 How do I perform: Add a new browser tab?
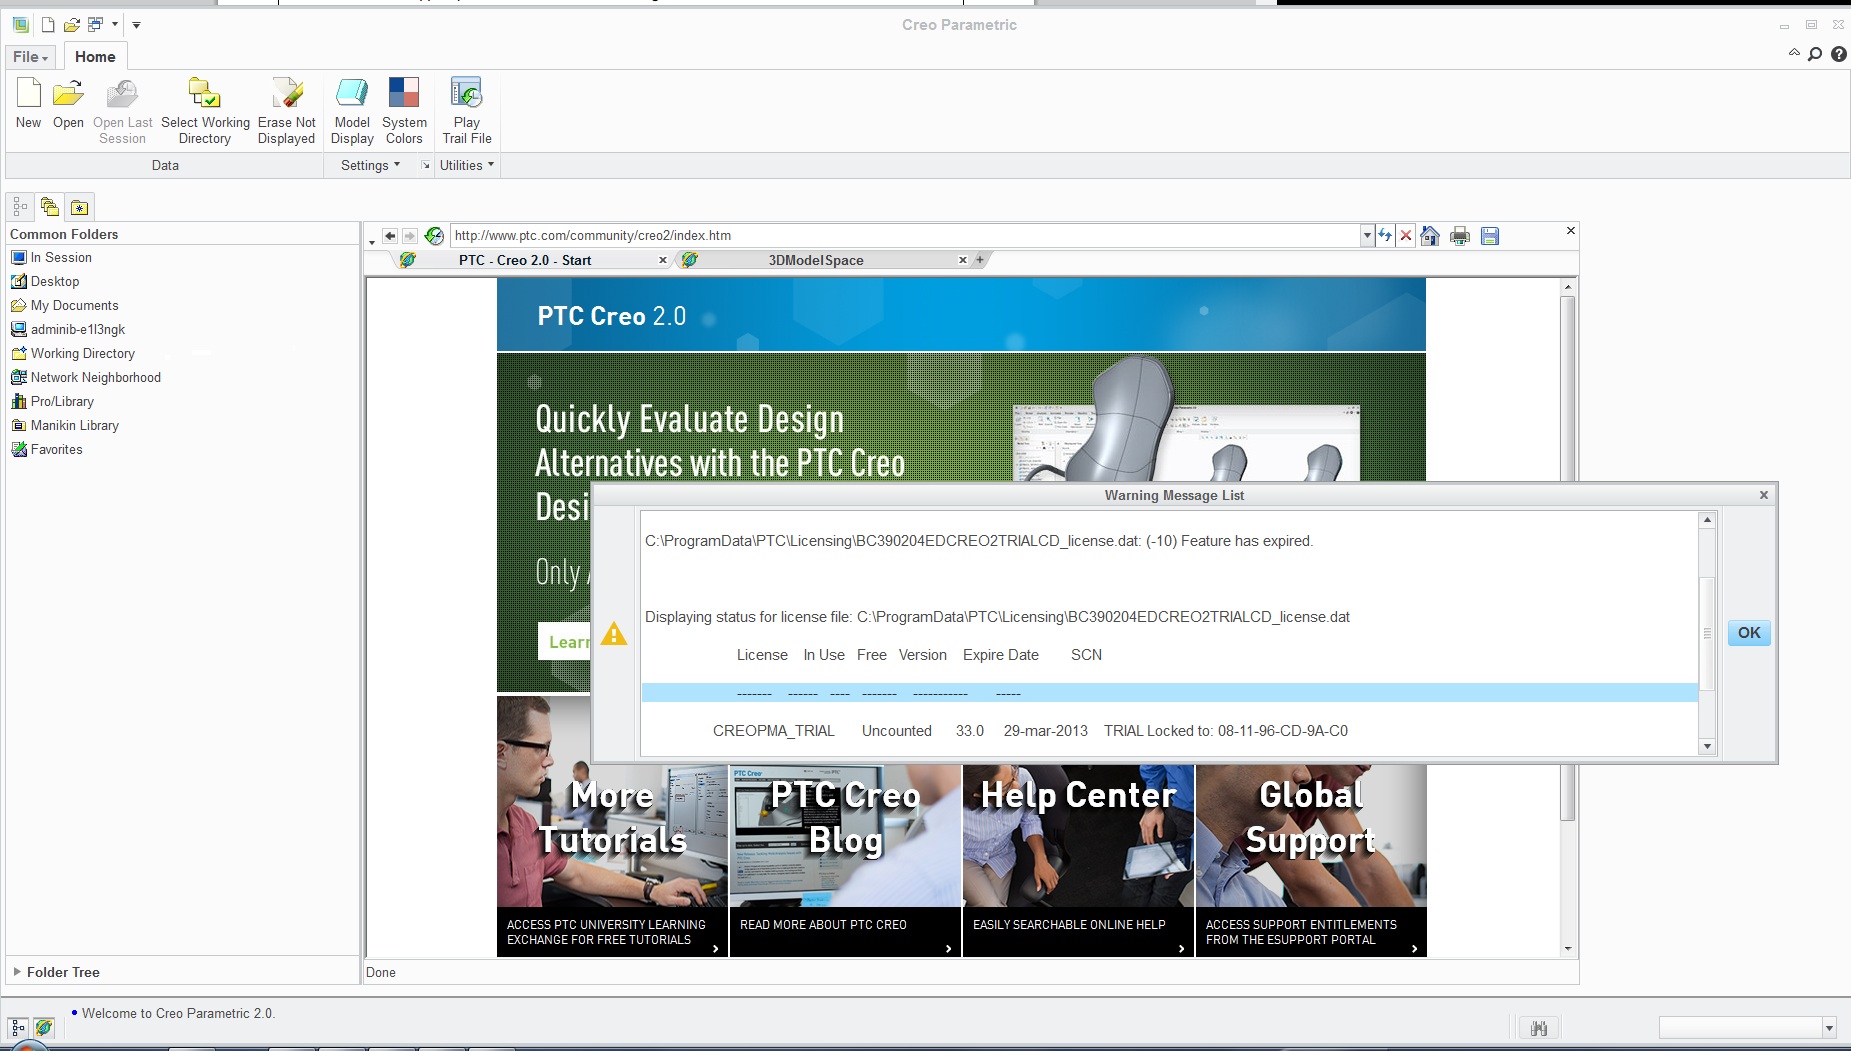(980, 260)
